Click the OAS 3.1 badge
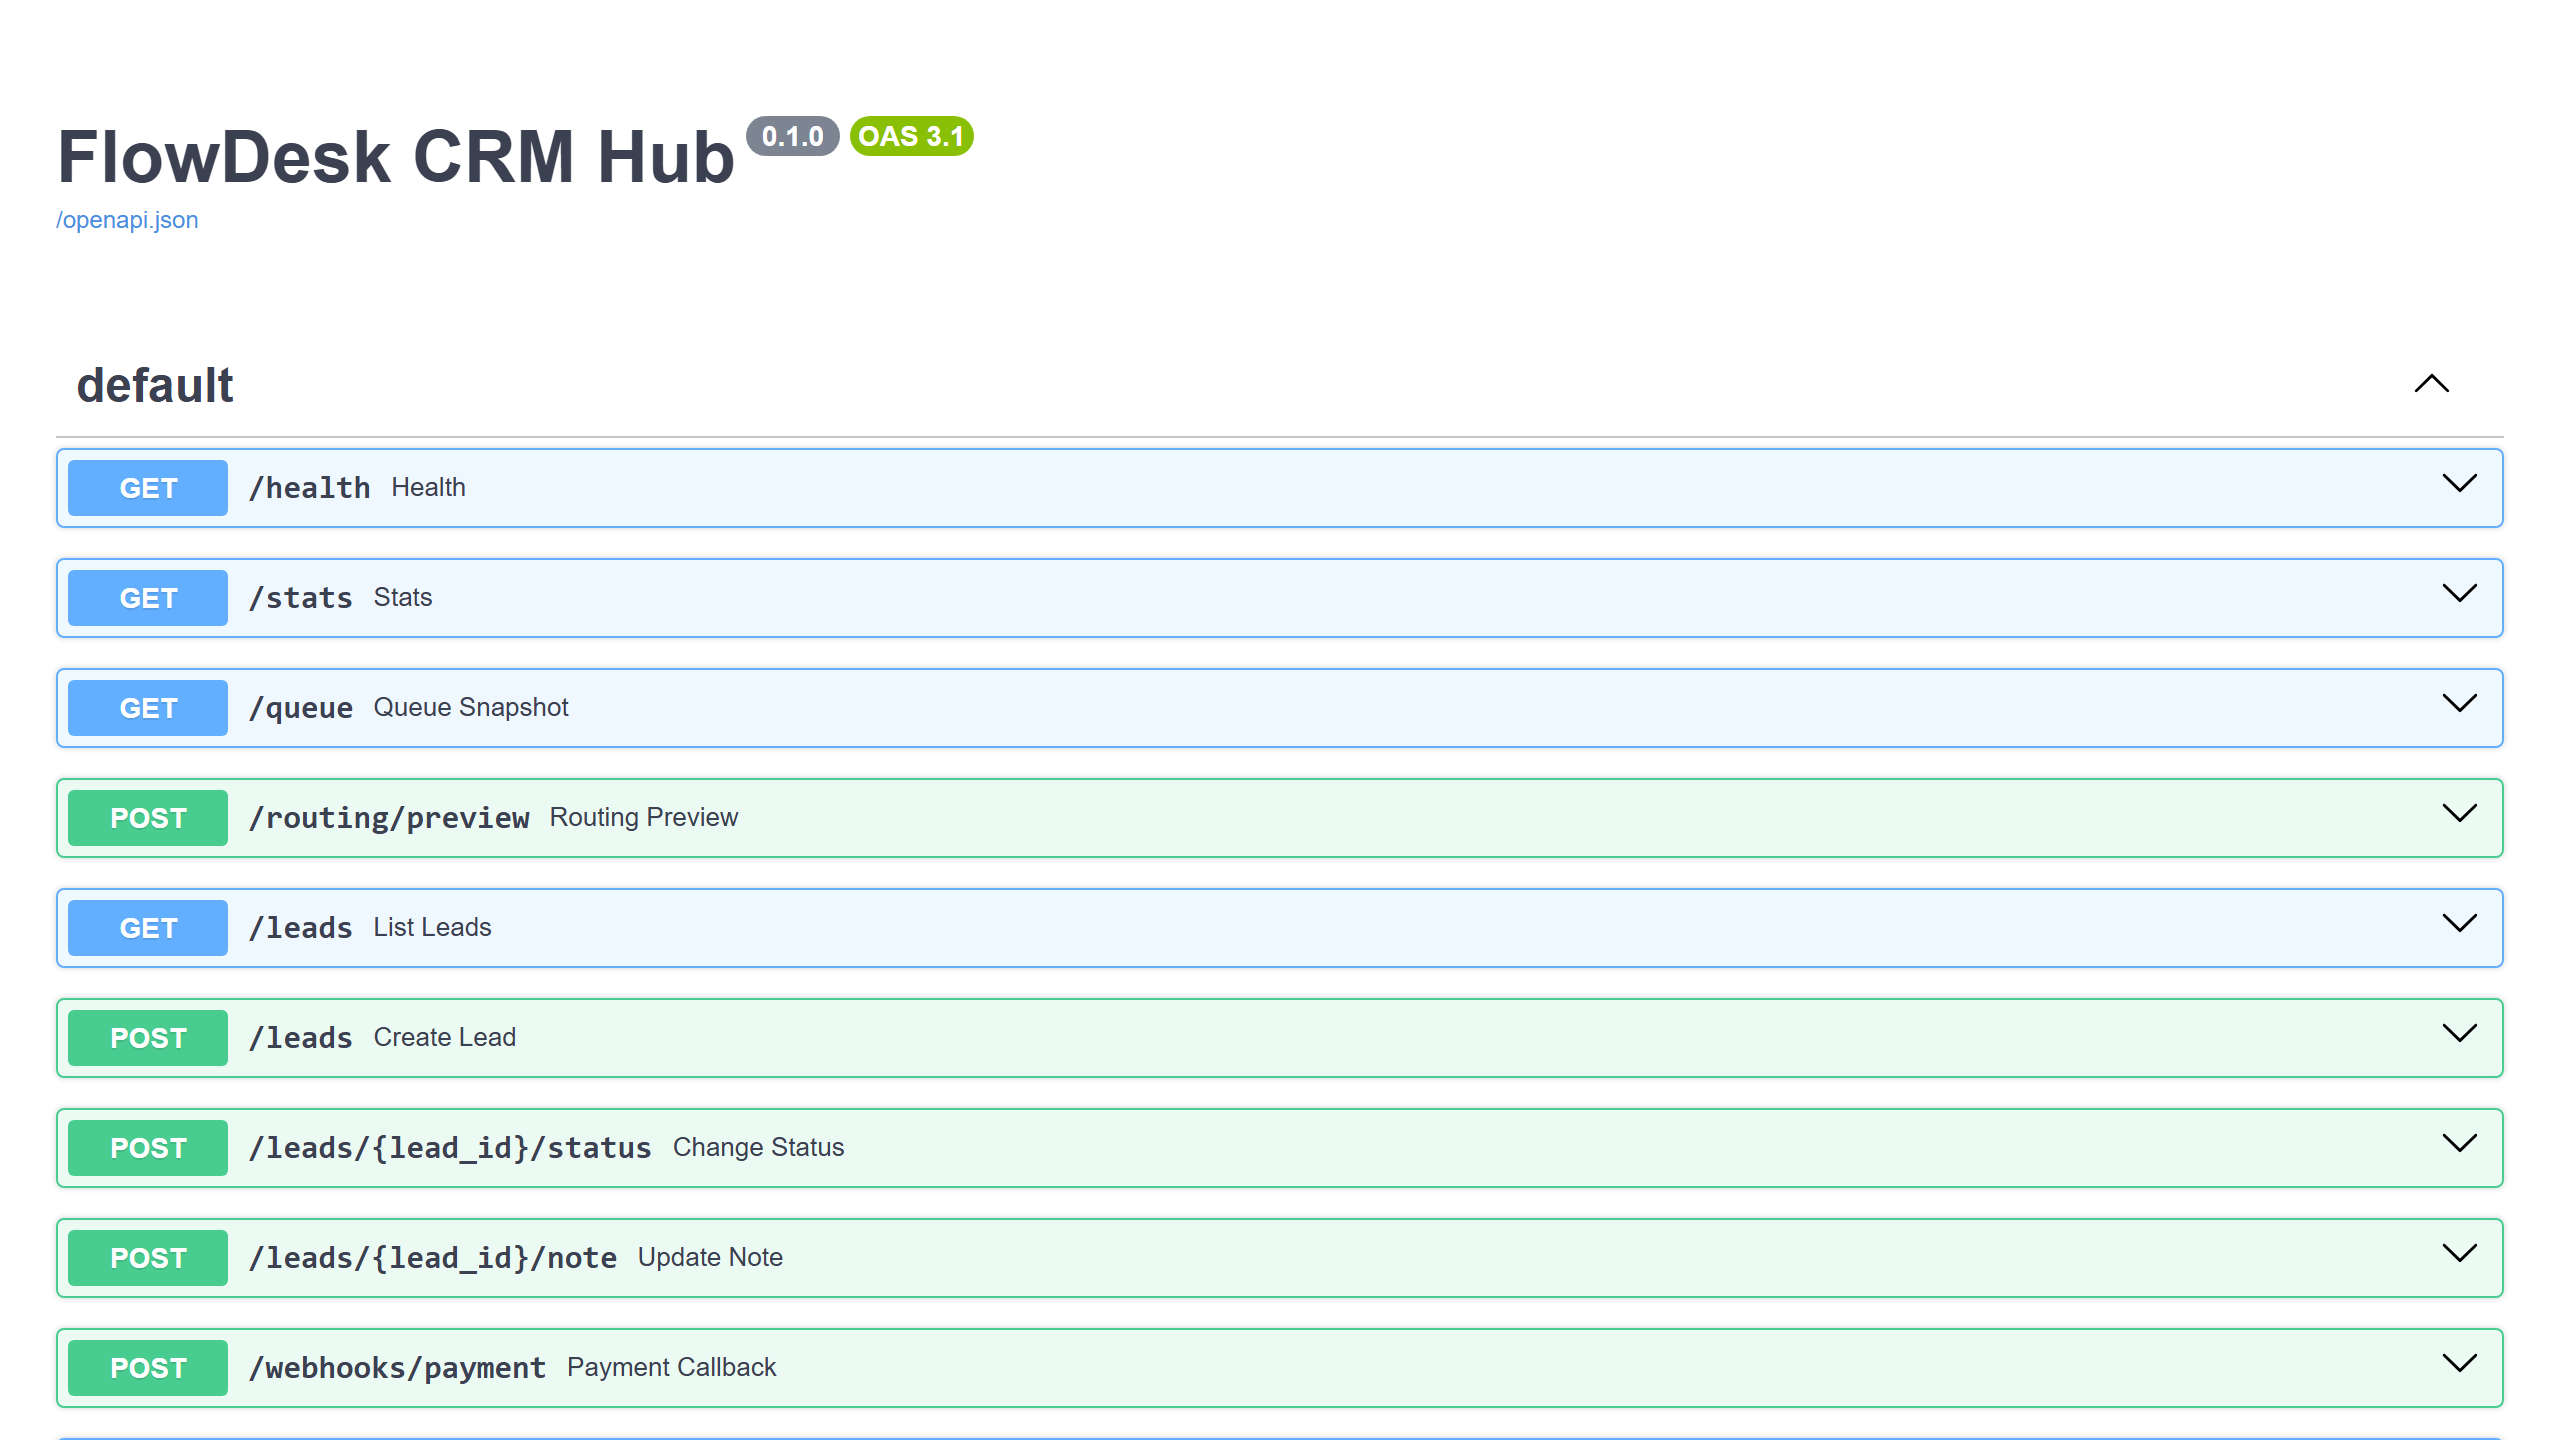 tap(910, 137)
